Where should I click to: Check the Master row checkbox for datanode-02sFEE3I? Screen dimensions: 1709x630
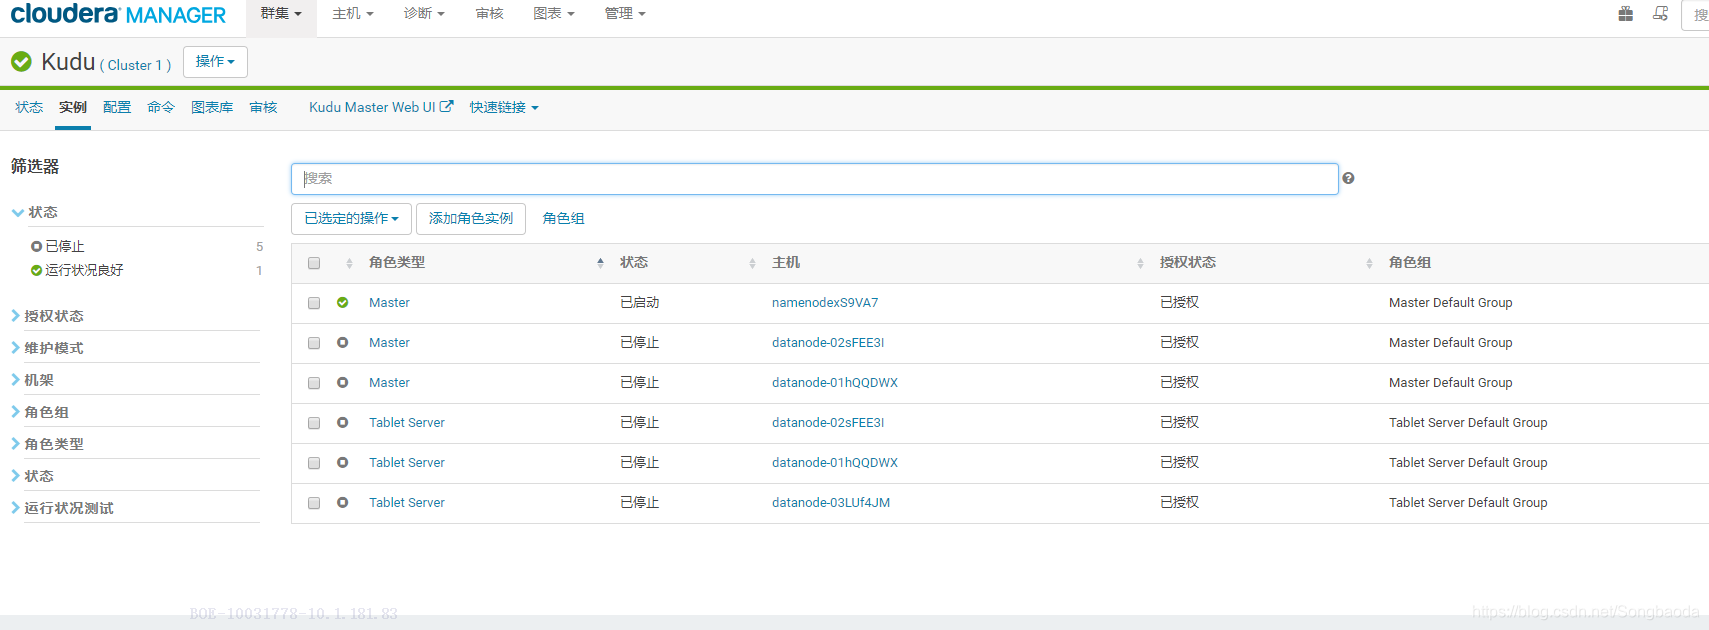point(314,343)
